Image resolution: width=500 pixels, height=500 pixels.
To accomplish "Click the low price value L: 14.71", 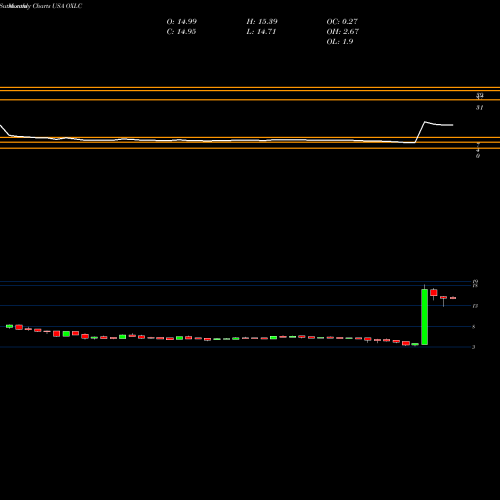I will click(261, 32).
